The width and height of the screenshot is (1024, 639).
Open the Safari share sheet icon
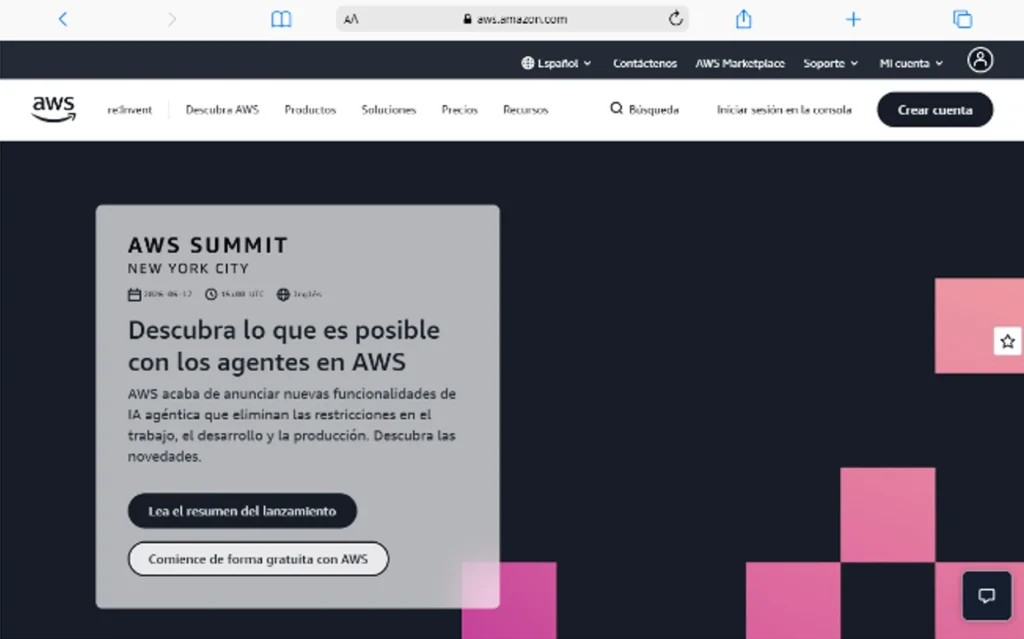[x=743, y=19]
